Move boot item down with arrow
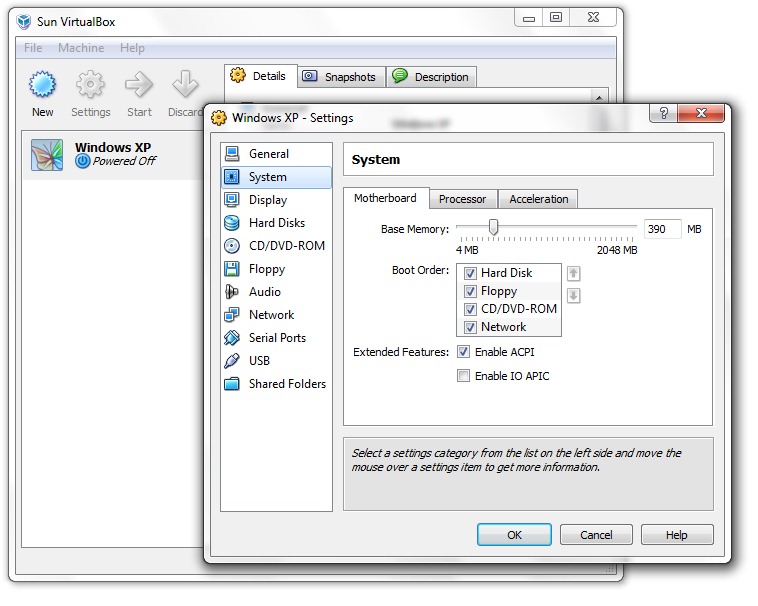This screenshot has height=606, width=758. pos(573,295)
